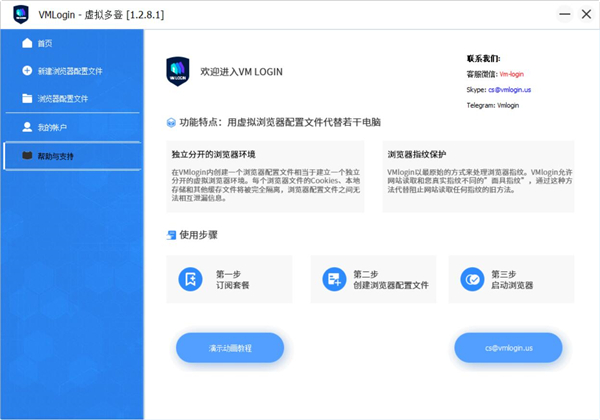This screenshot has height=420, width=600.
Task: Click the plus icon for 新建浏览器配置文件
Action: pos(27,71)
